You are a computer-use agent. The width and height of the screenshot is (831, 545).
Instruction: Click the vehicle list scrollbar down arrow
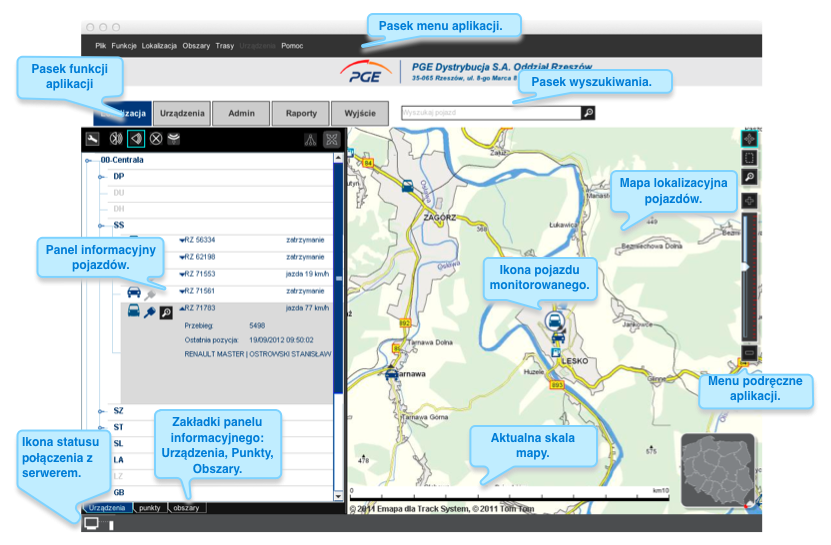point(338,497)
